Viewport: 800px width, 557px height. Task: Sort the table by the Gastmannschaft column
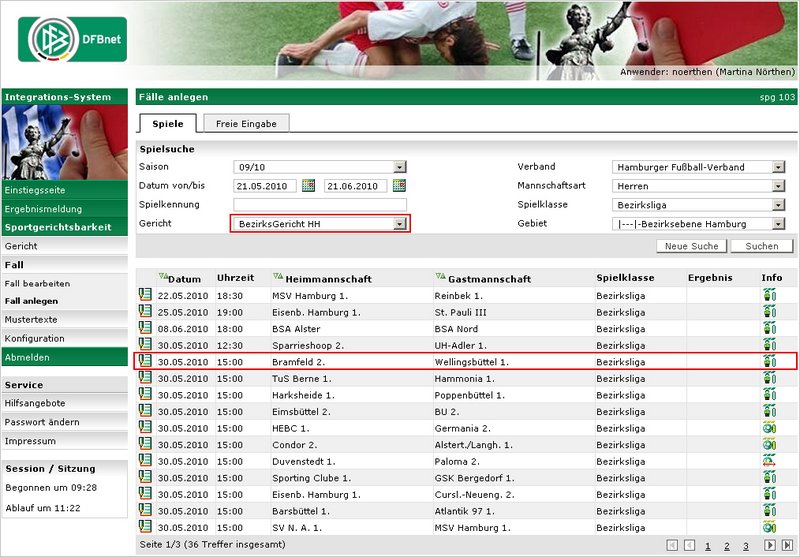pos(440,277)
